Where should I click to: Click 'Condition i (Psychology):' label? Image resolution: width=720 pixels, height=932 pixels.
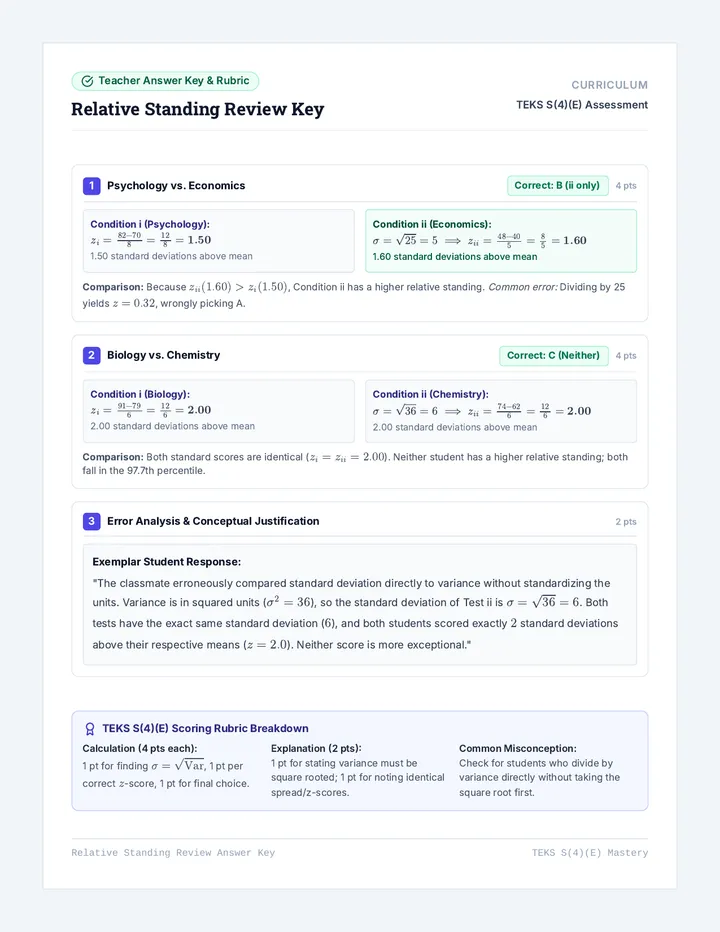tap(150, 224)
